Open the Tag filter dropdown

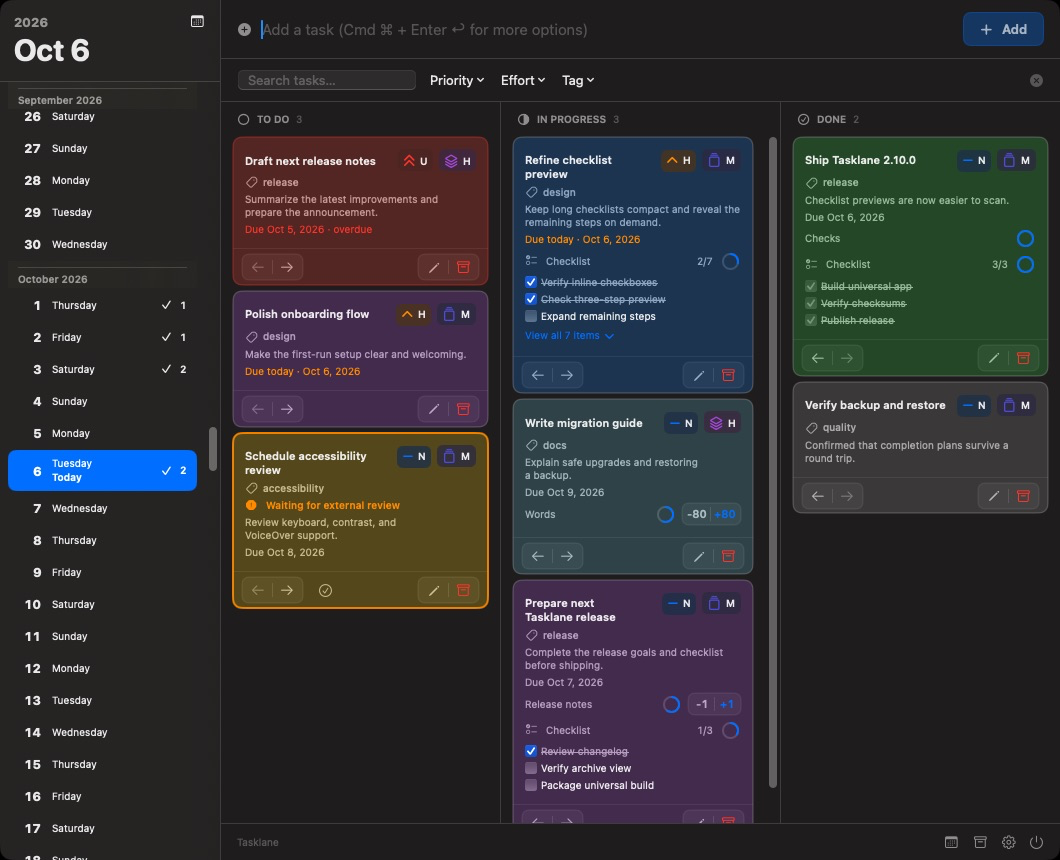pyautogui.click(x=578, y=80)
